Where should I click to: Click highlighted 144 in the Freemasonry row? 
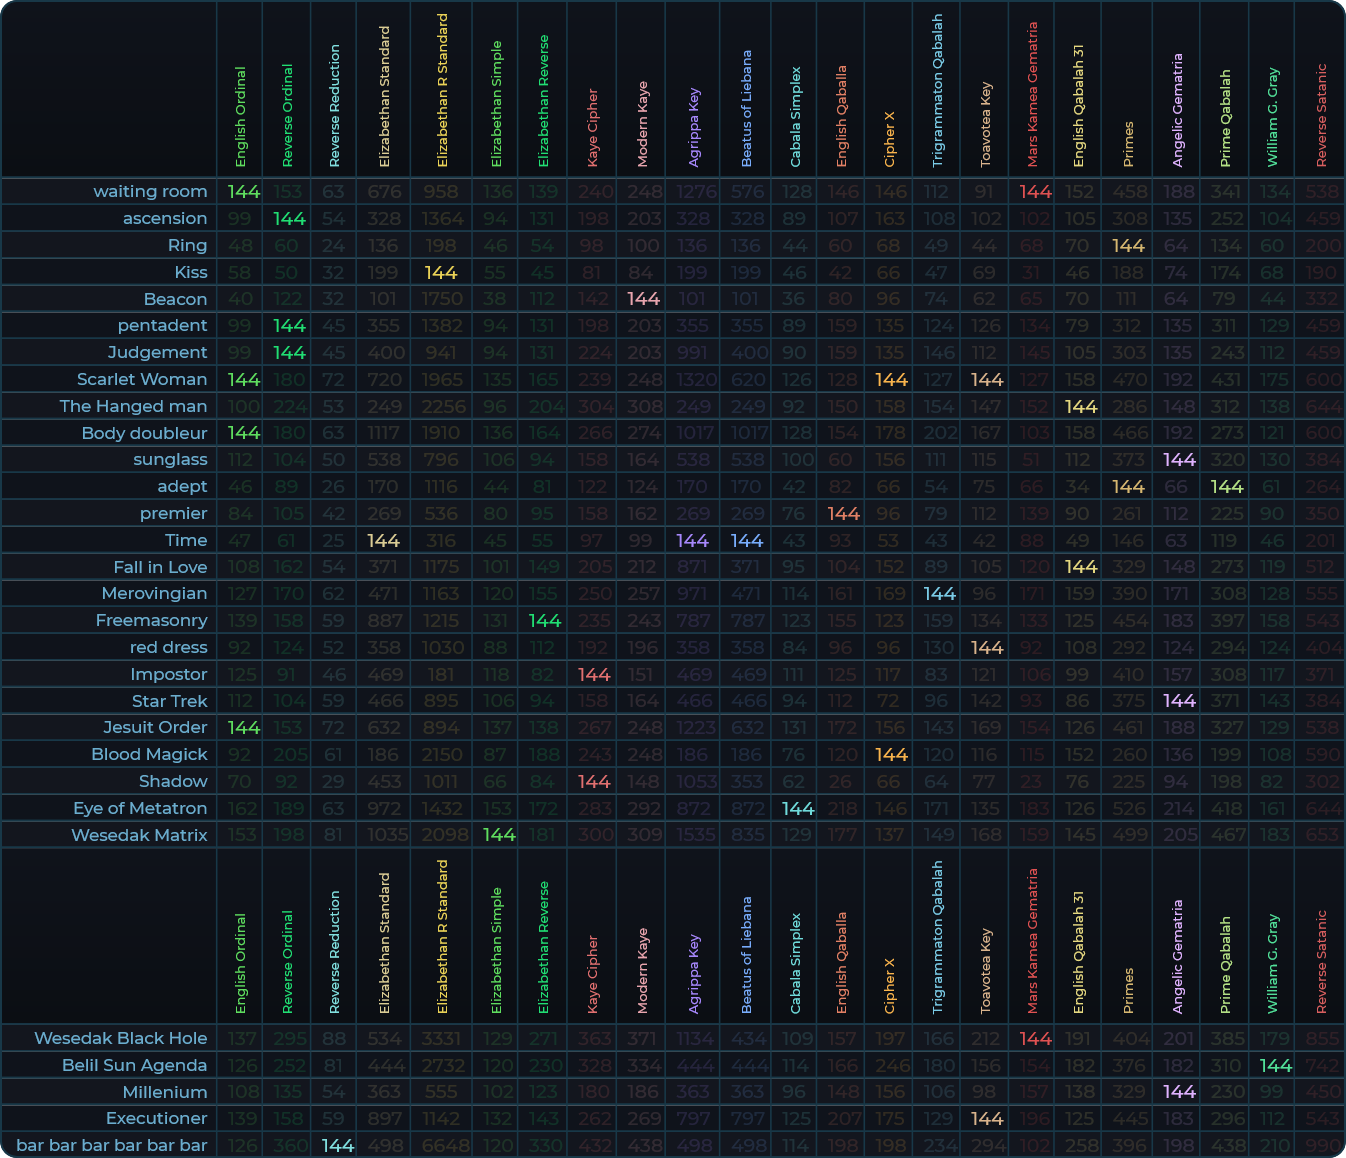click(544, 620)
